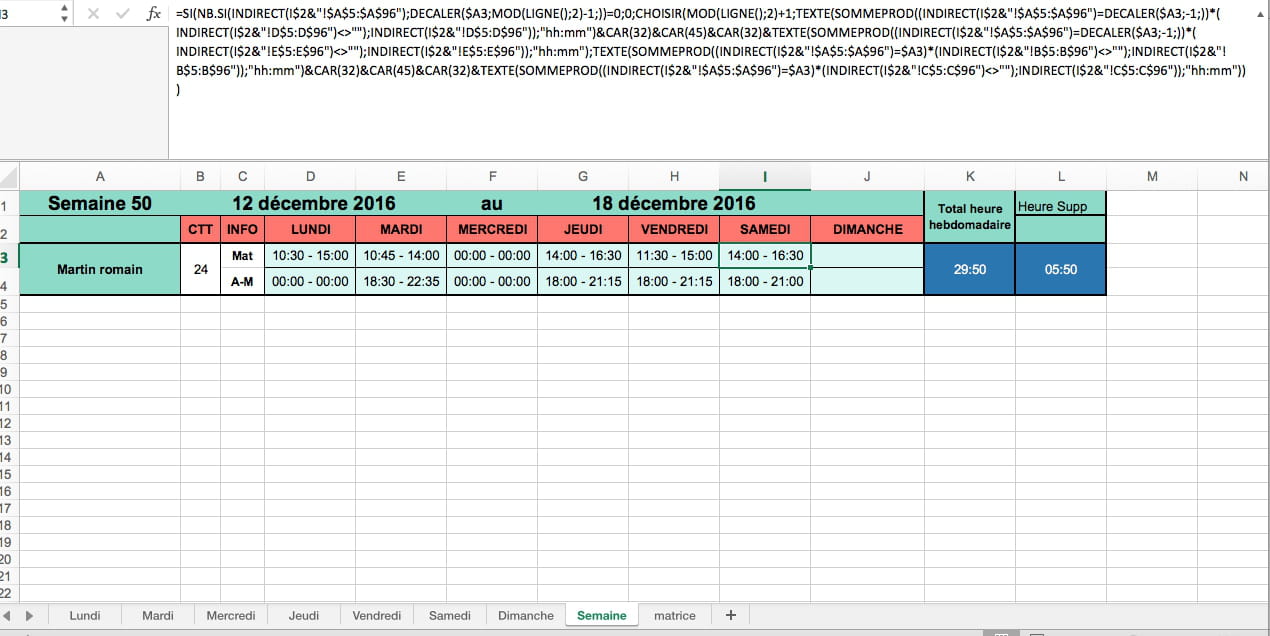Switch to the Samedi sheet tab
Screen dimensions: 1270x636
[450, 615]
